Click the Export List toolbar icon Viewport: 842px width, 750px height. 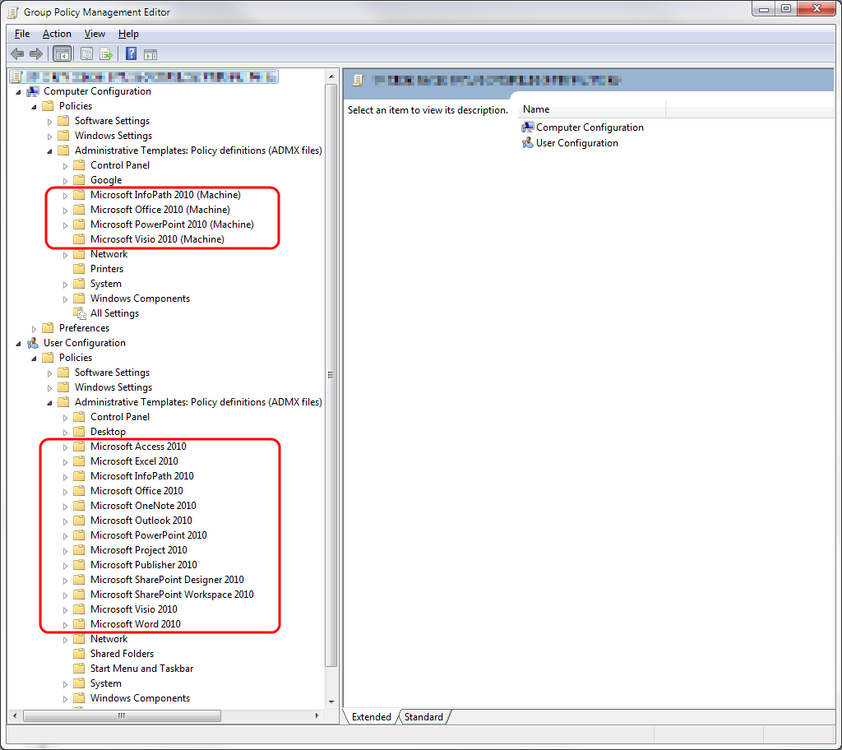click(x=106, y=54)
